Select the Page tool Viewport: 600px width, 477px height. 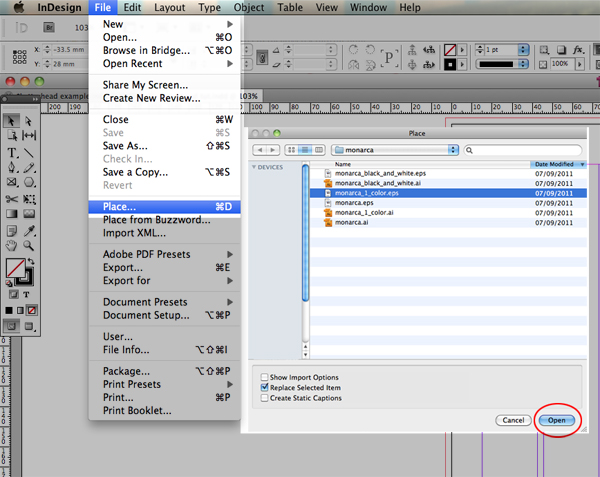coord(11,135)
